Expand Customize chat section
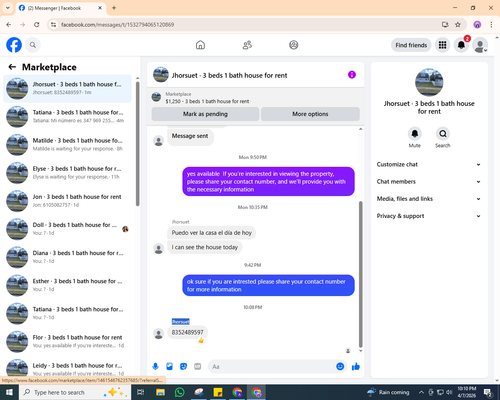The width and height of the screenshot is (500, 400). pos(429,164)
